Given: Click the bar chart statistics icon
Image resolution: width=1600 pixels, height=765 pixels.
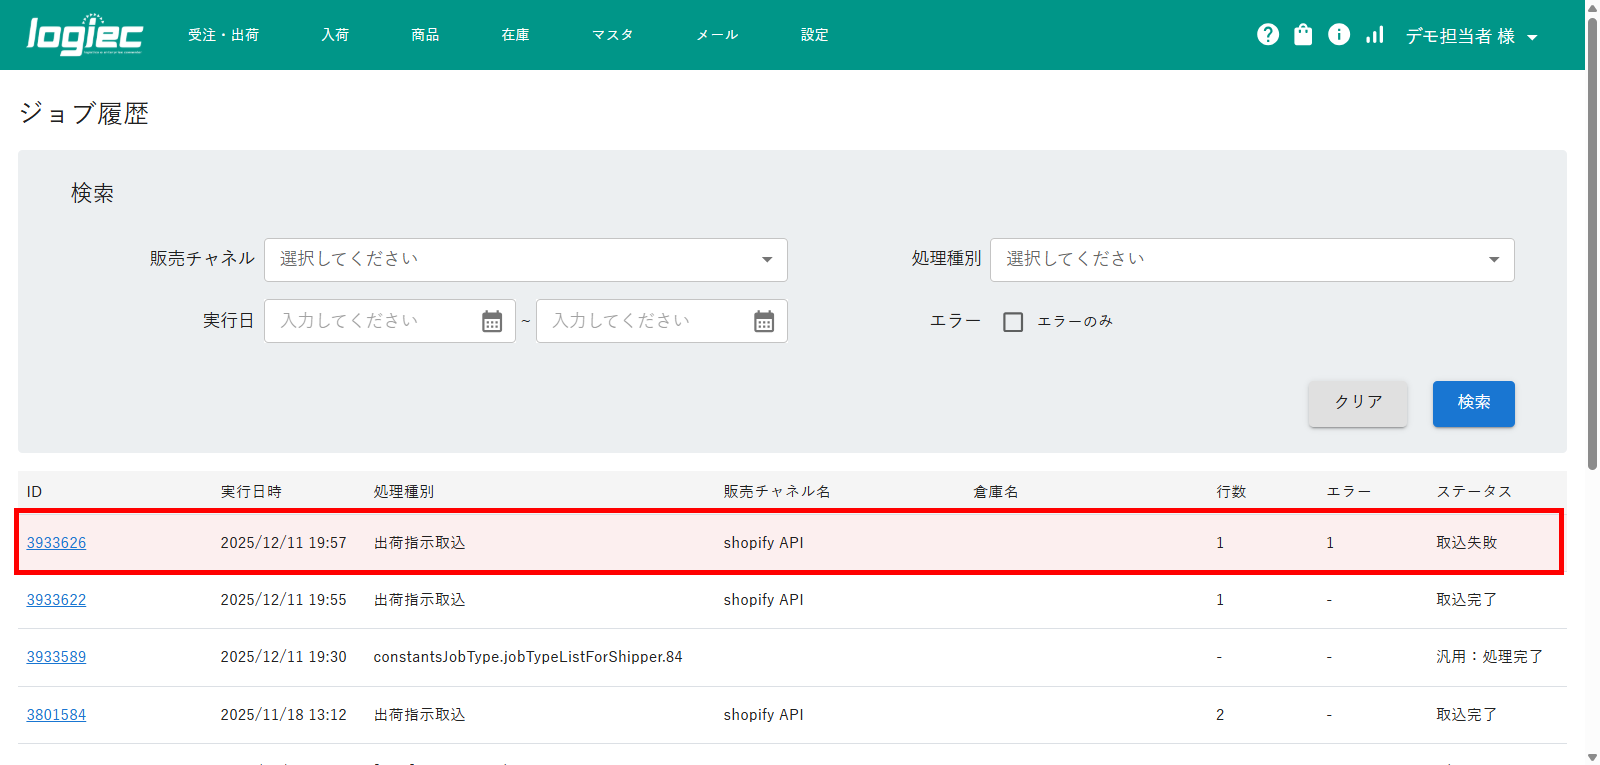Looking at the screenshot, I should [1375, 35].
